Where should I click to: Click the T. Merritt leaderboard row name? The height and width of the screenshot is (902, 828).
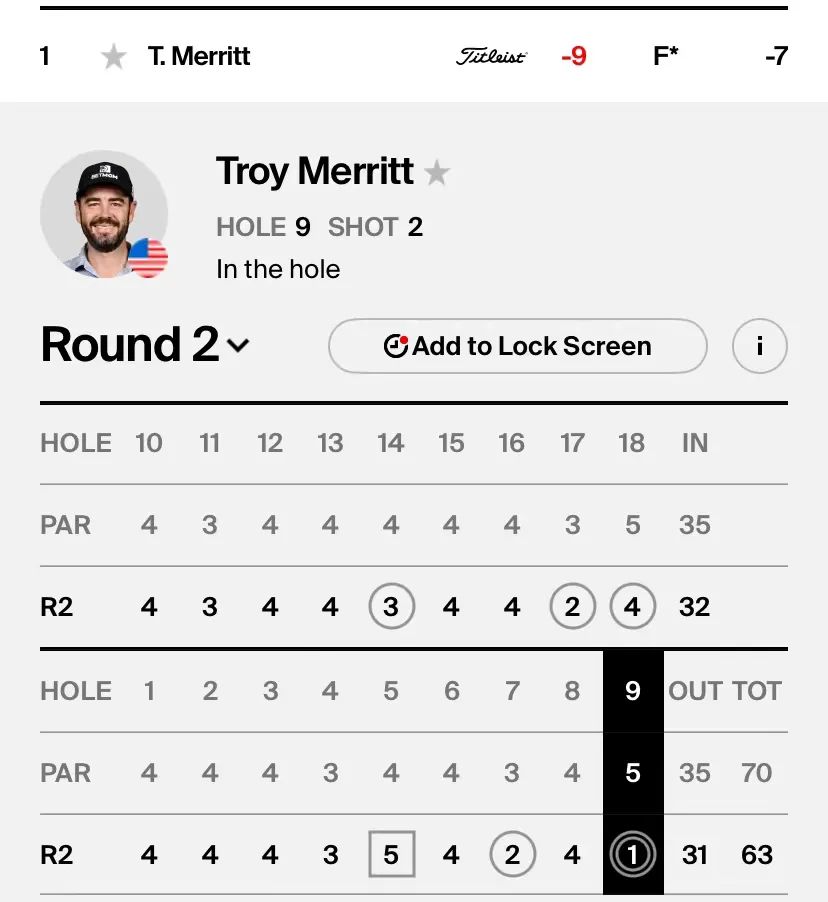tap(199, 57)
